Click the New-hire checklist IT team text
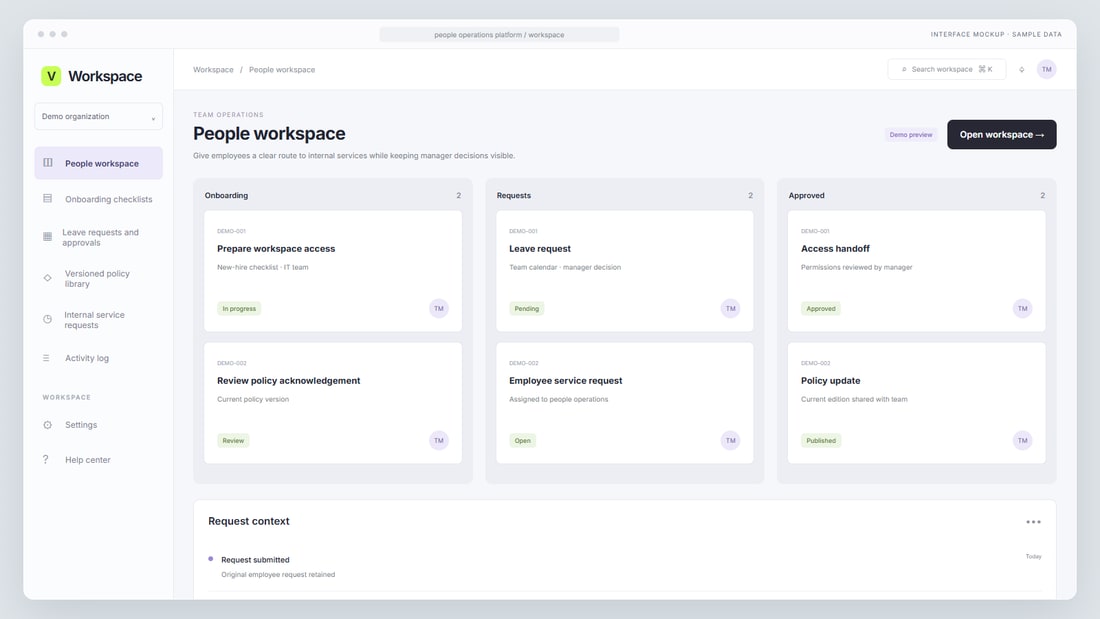Screen dimensions: 1100x619 (262, 267)
